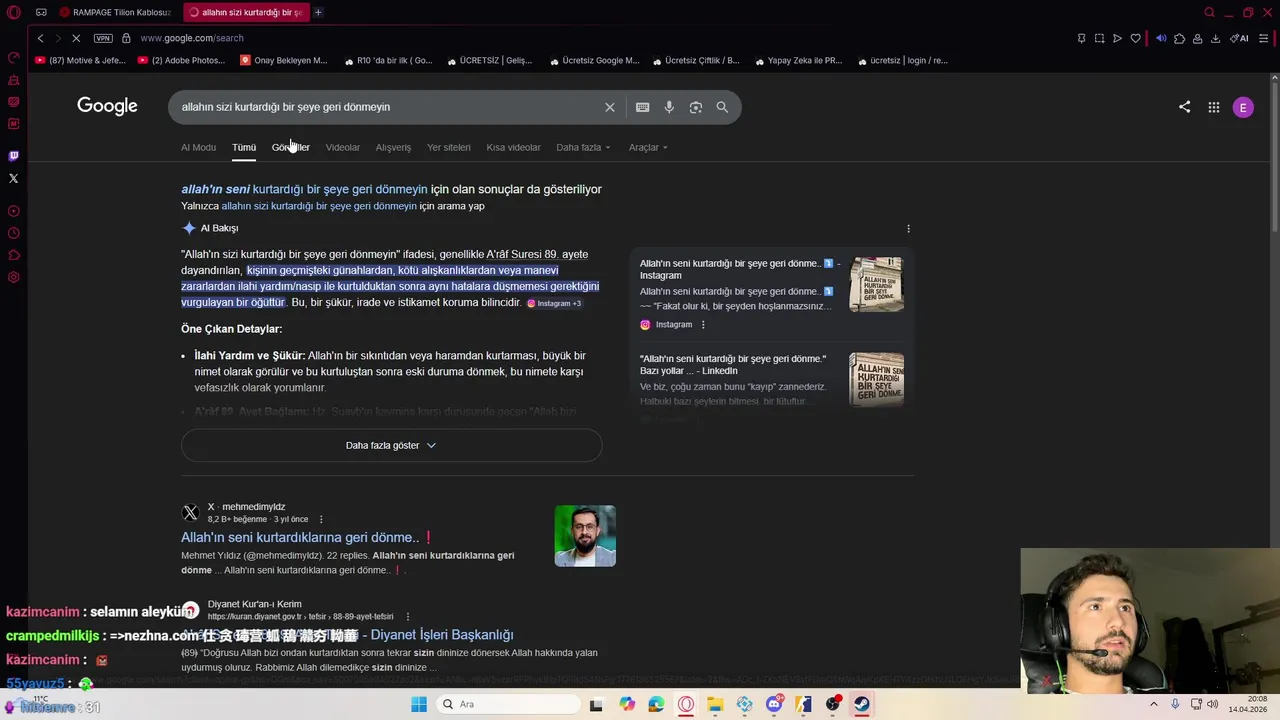Screen dimensions: 1280x720
Task: Select the Yer siteleri tab
Action: click(x=449, y=147)
